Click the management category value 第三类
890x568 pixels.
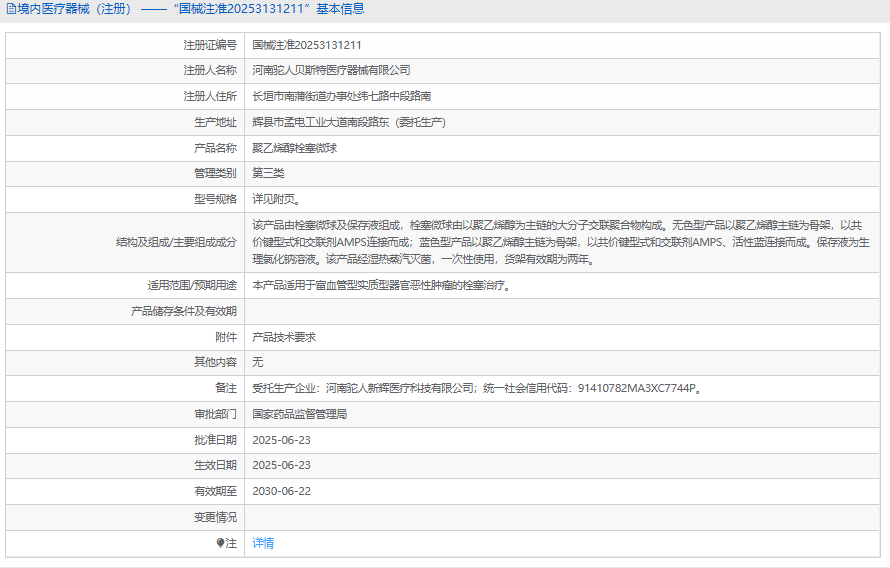[268, 173]
